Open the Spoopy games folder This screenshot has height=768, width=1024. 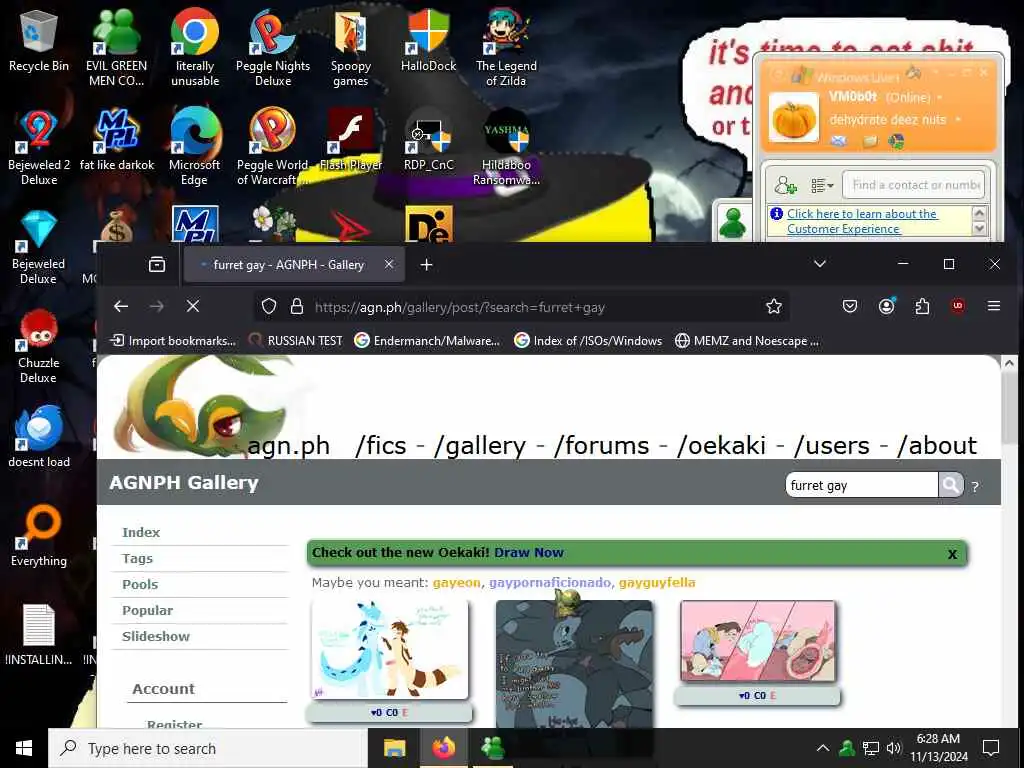[x=351, y=47]
